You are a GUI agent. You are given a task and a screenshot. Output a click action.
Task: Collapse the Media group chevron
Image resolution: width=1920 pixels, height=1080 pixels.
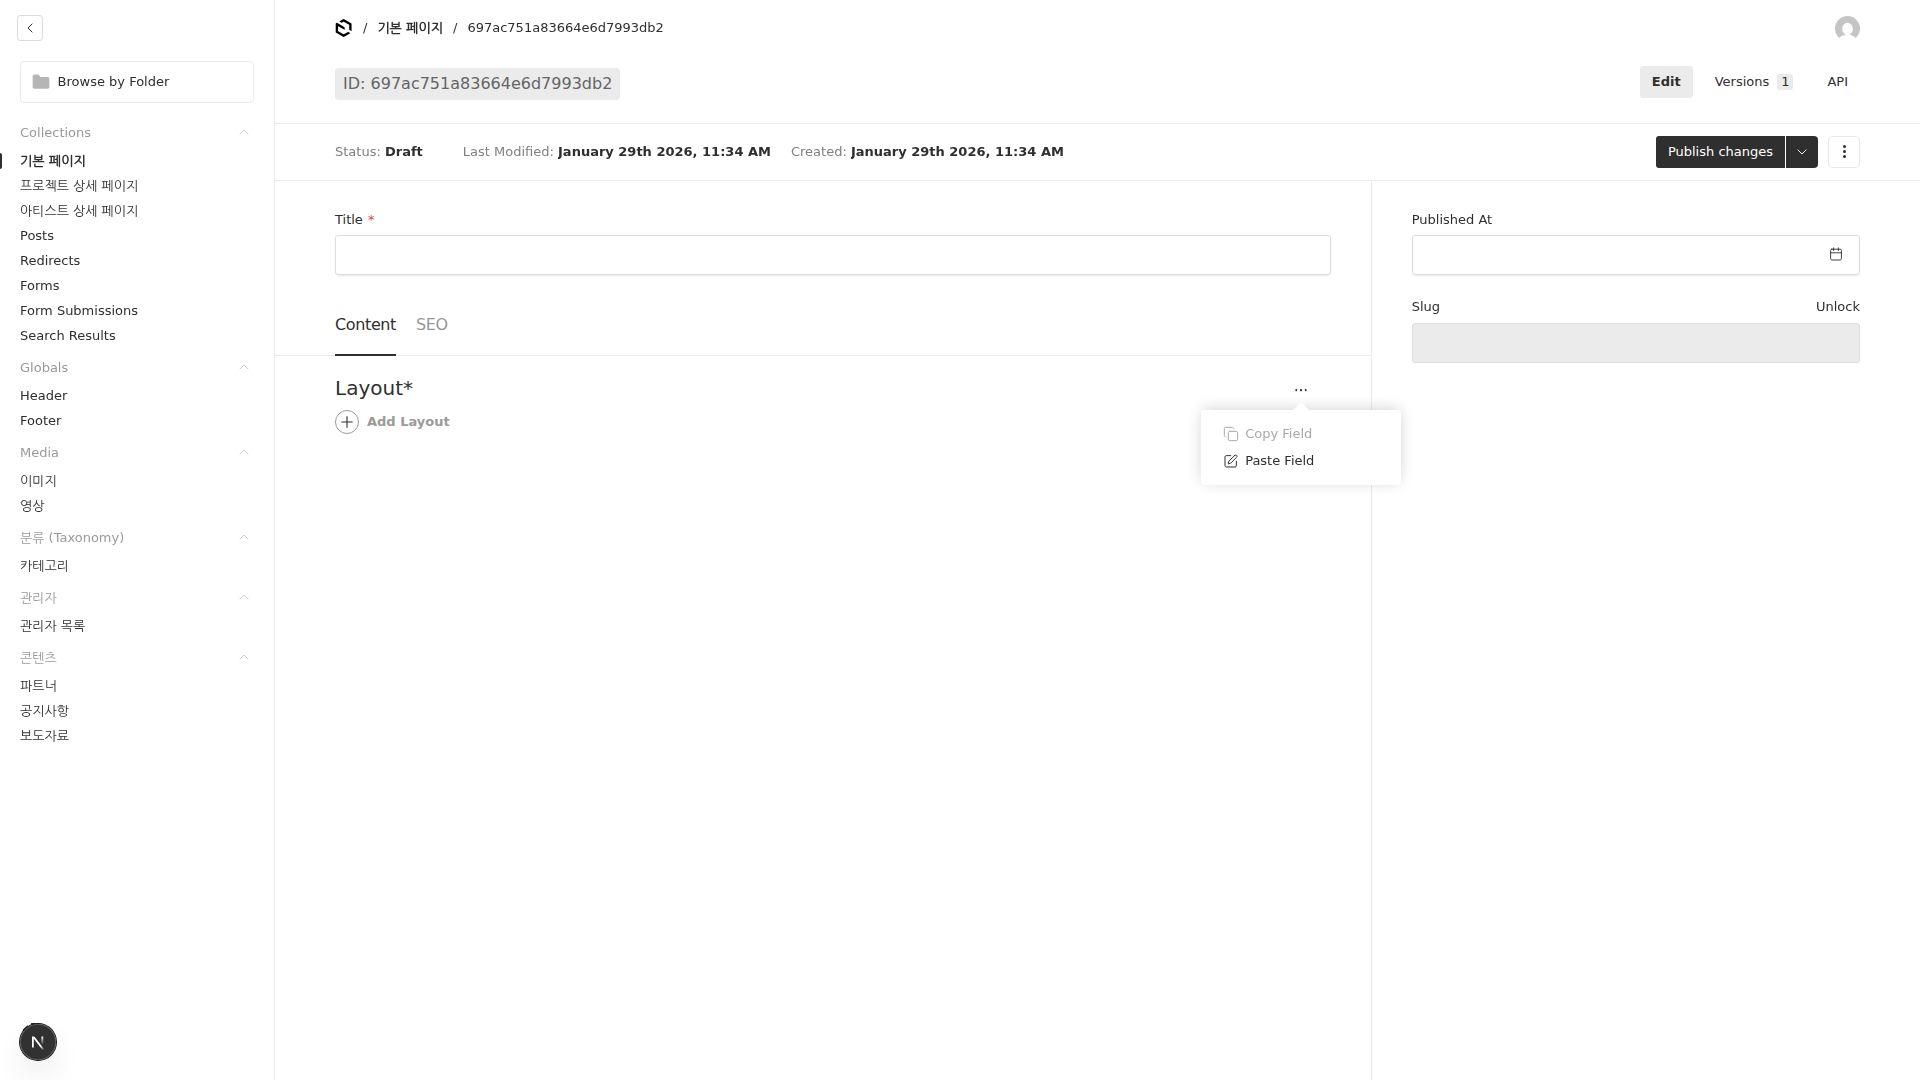[x=243, y=453]
